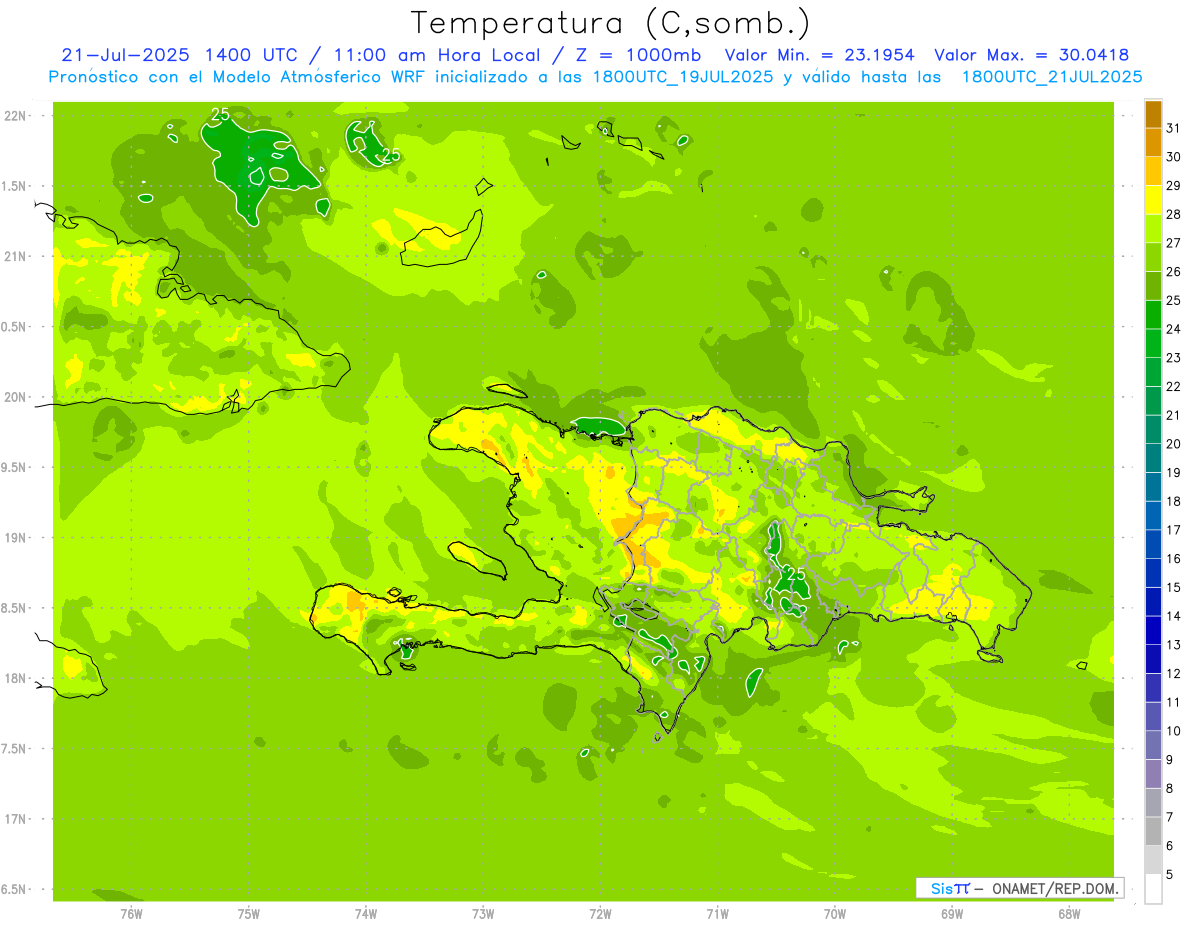This screenshot has width=1200, height=927.
Task: Click the "70W" longitude axis label
Action: click(x=835, y=914)
